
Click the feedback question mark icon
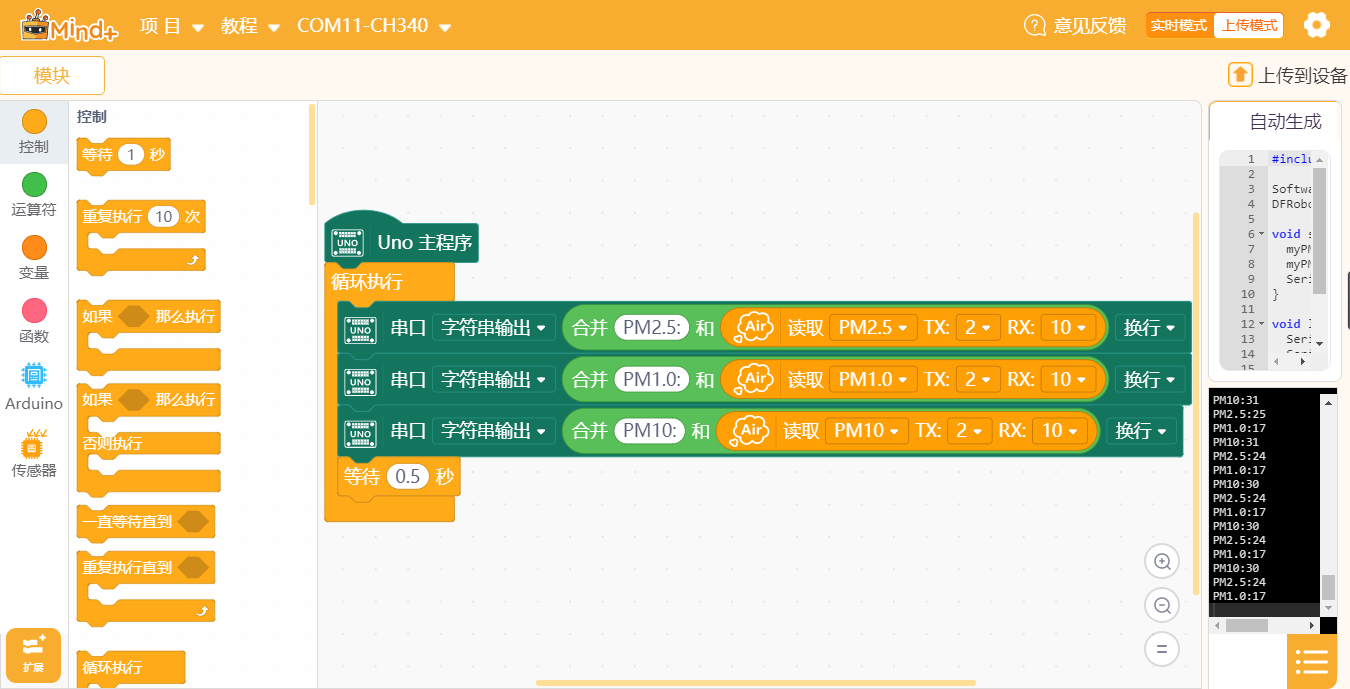point(1034,25)
